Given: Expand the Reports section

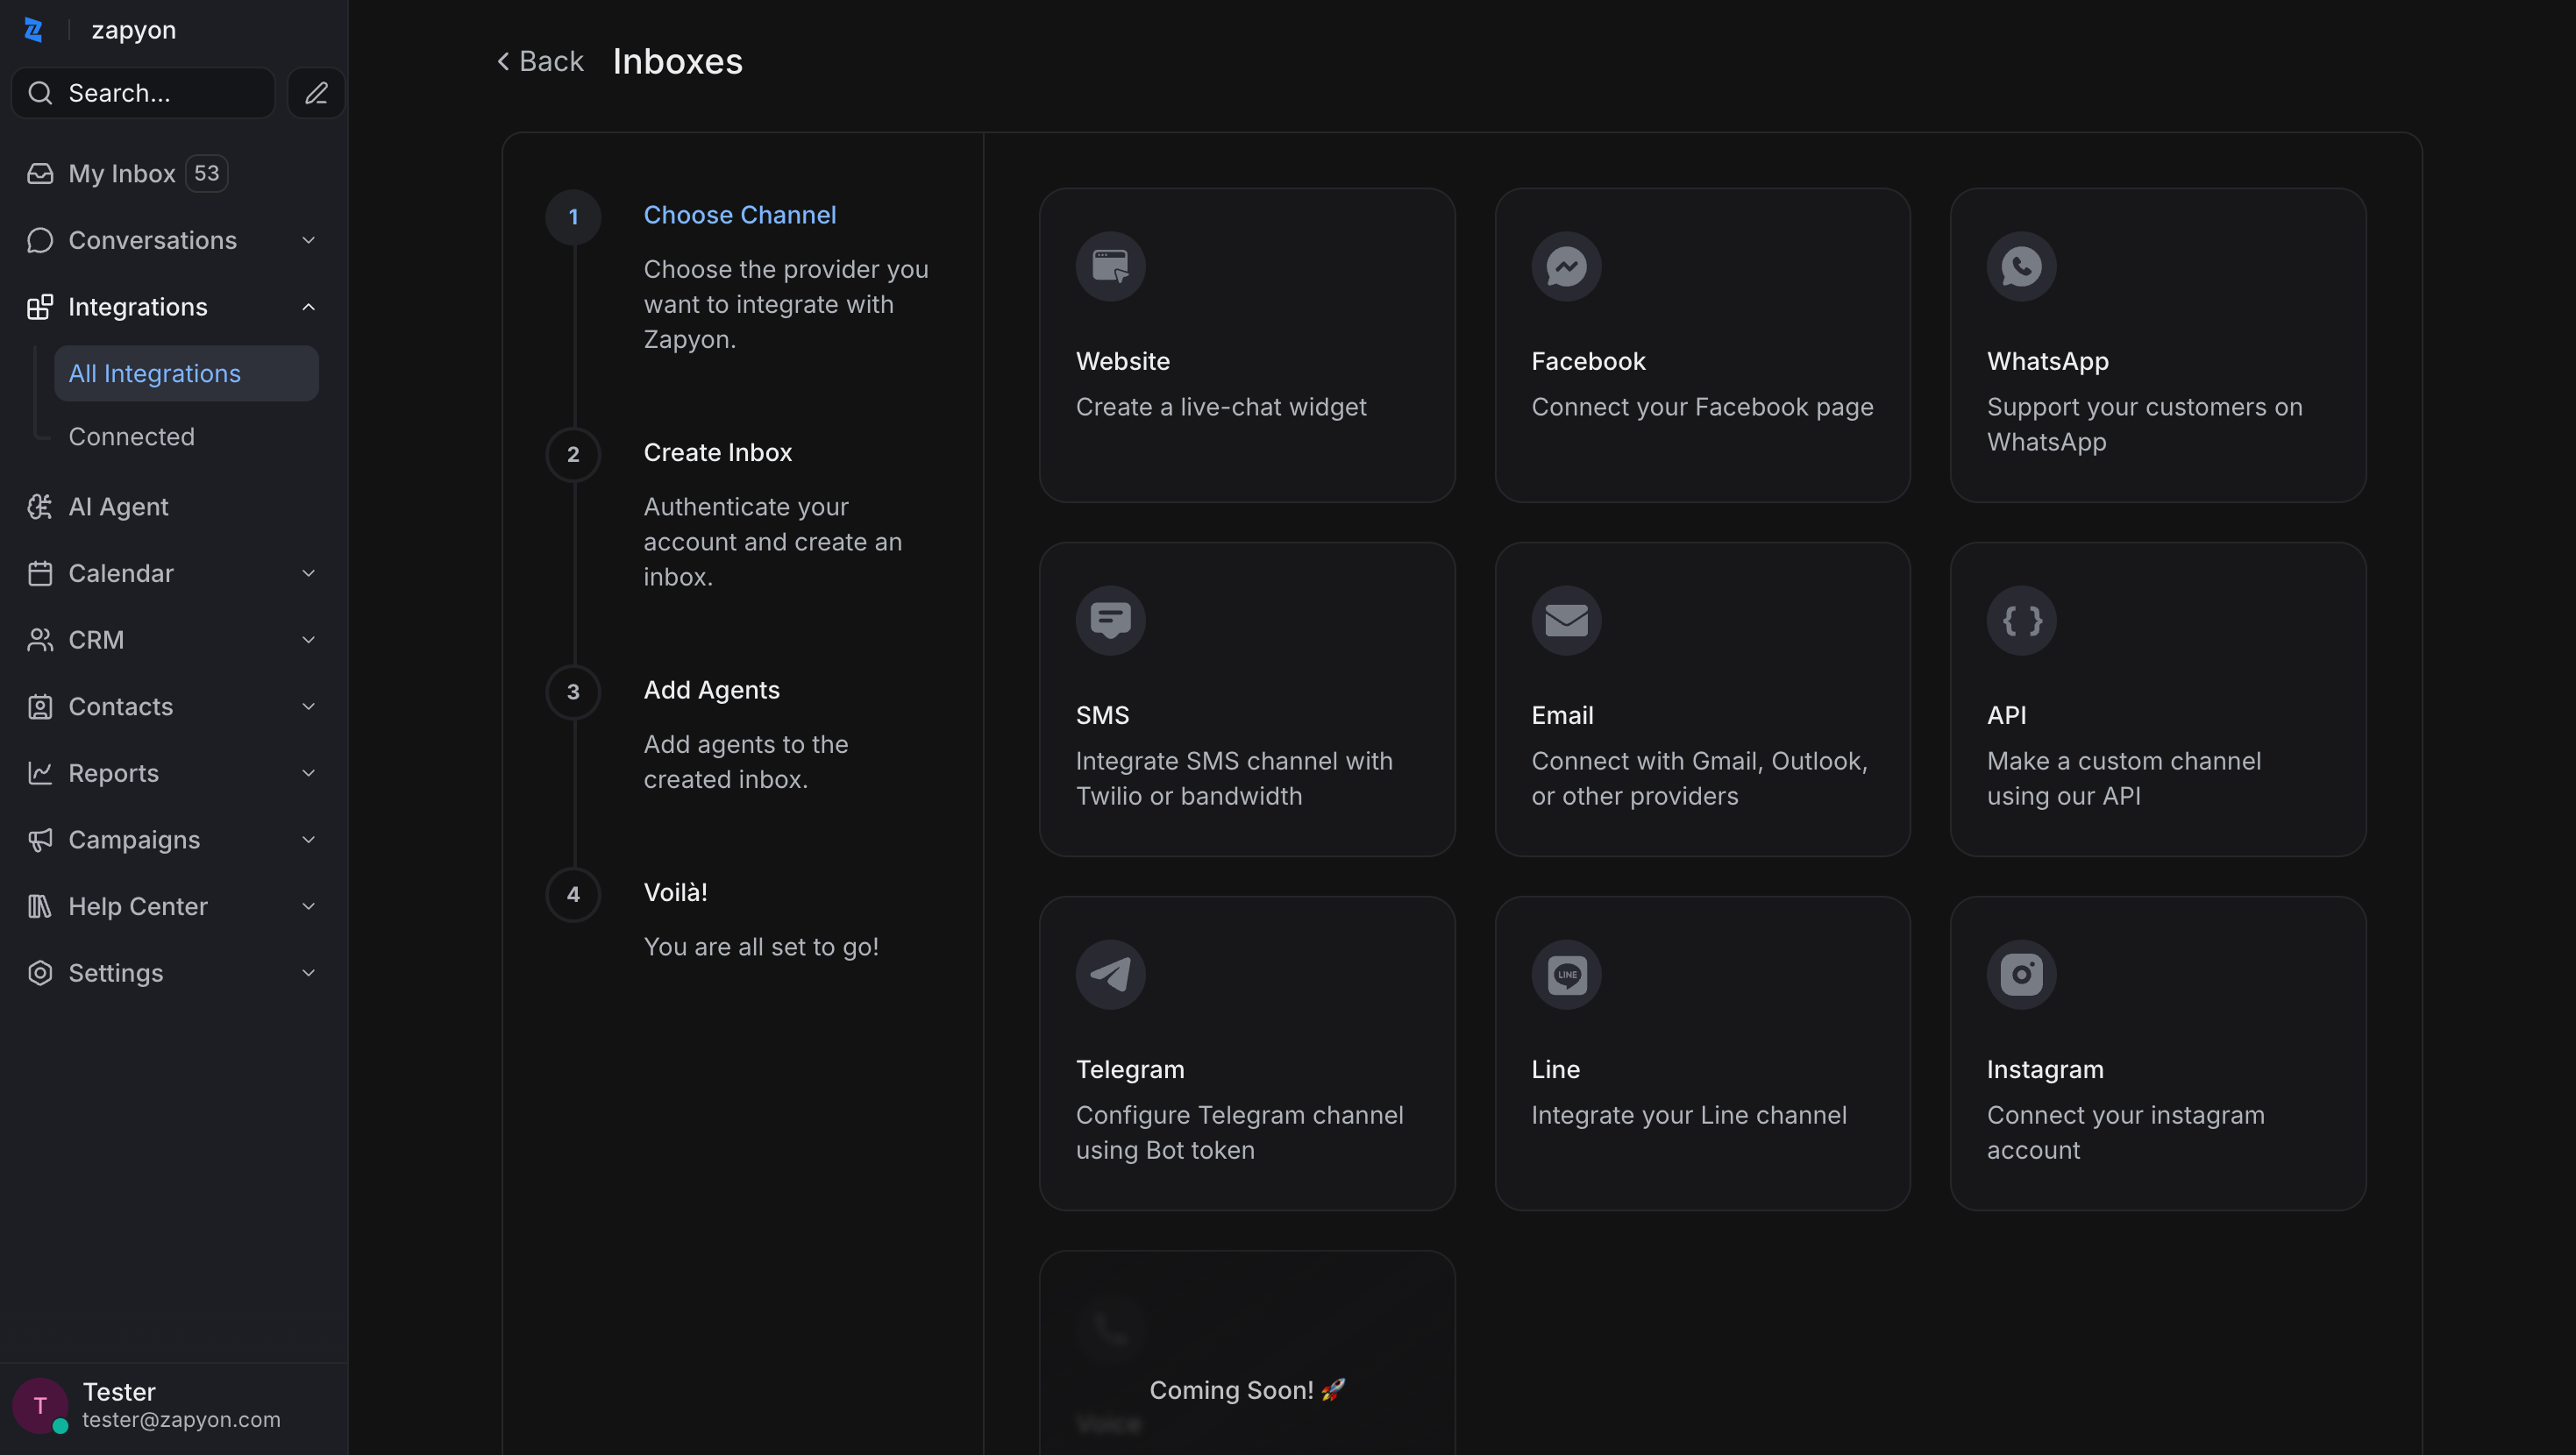Looking at the screenshot, I should [x=308, y=772].
